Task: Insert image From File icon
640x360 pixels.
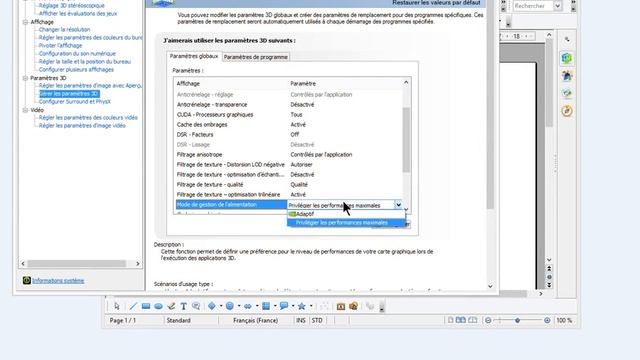Action: pyautogui.click(x=353, y=306)
